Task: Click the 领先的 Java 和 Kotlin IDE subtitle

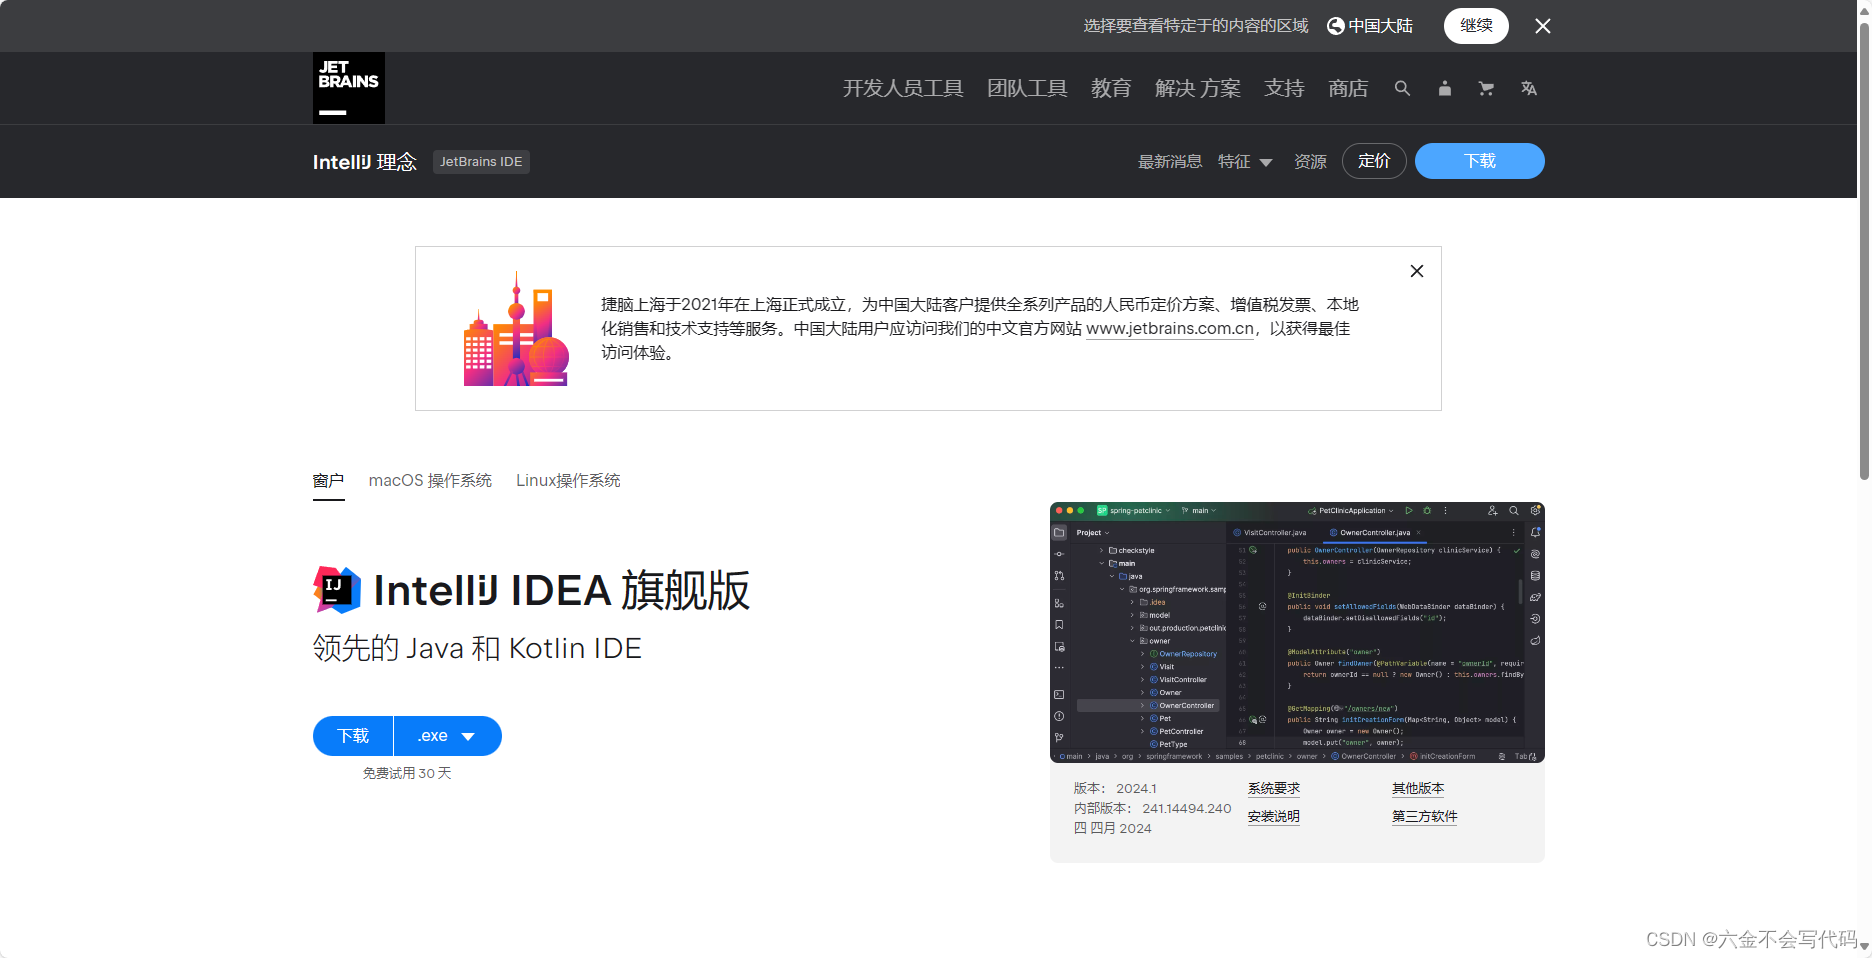Action: [477, 649]
